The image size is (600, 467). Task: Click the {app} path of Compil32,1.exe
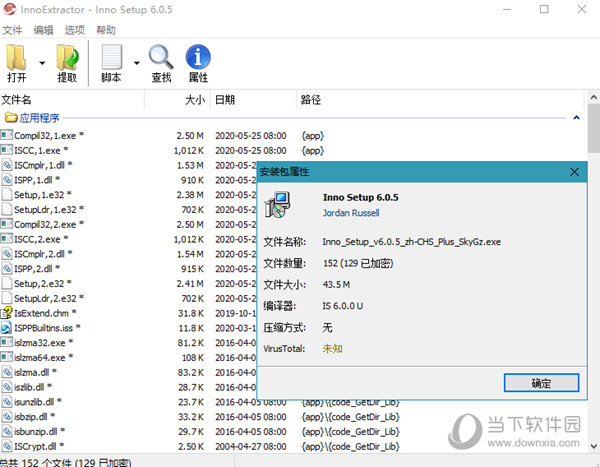coord(313,136)
